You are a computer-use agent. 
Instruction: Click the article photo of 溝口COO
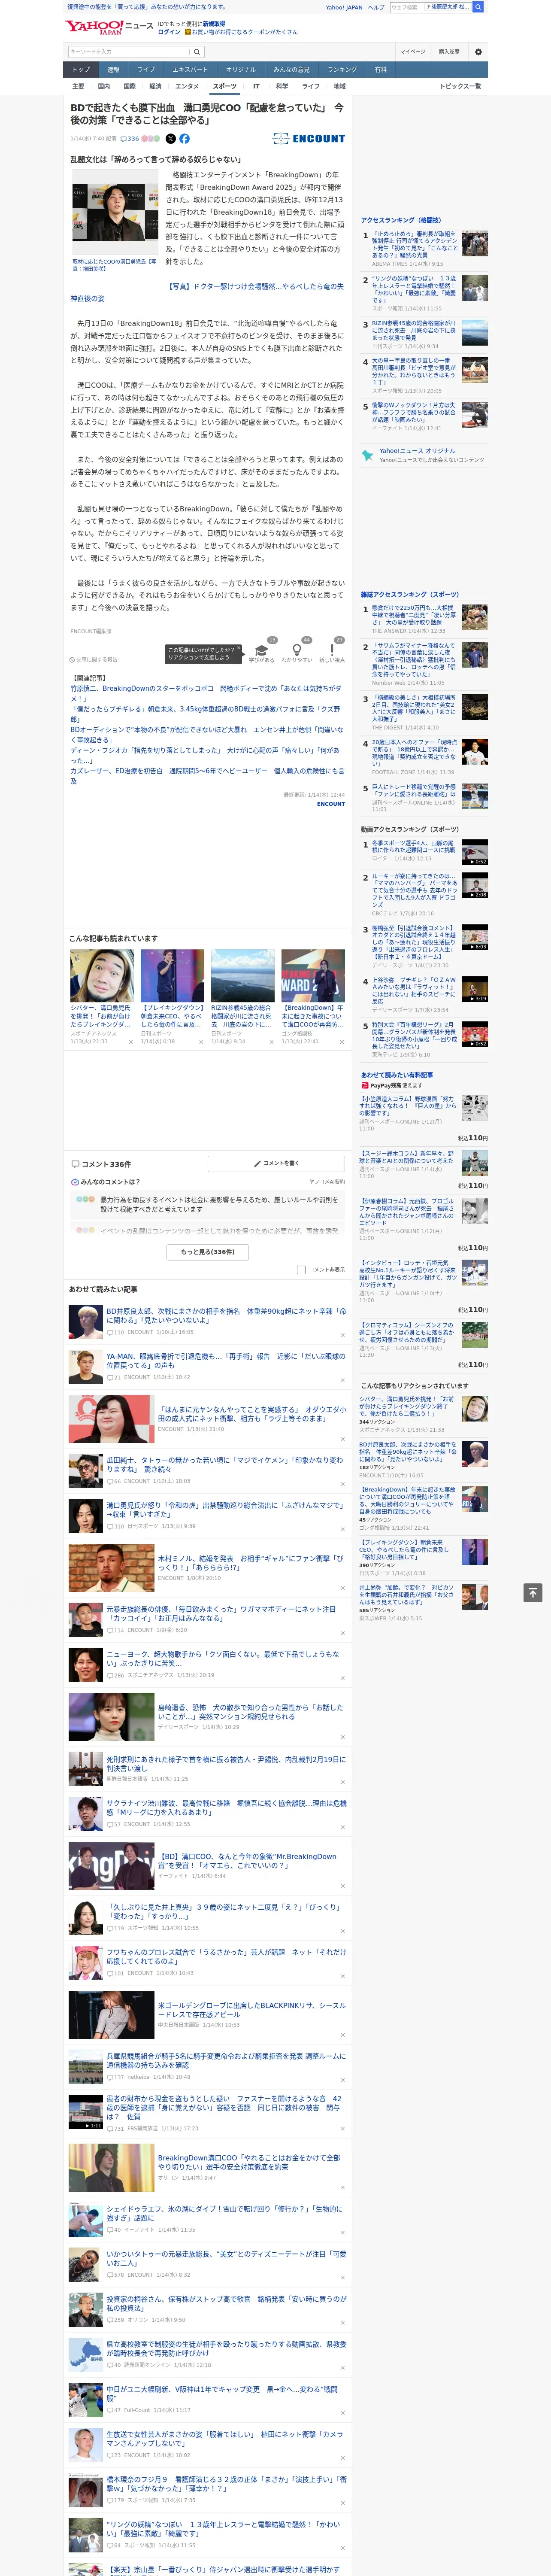[x=115, y=212]
